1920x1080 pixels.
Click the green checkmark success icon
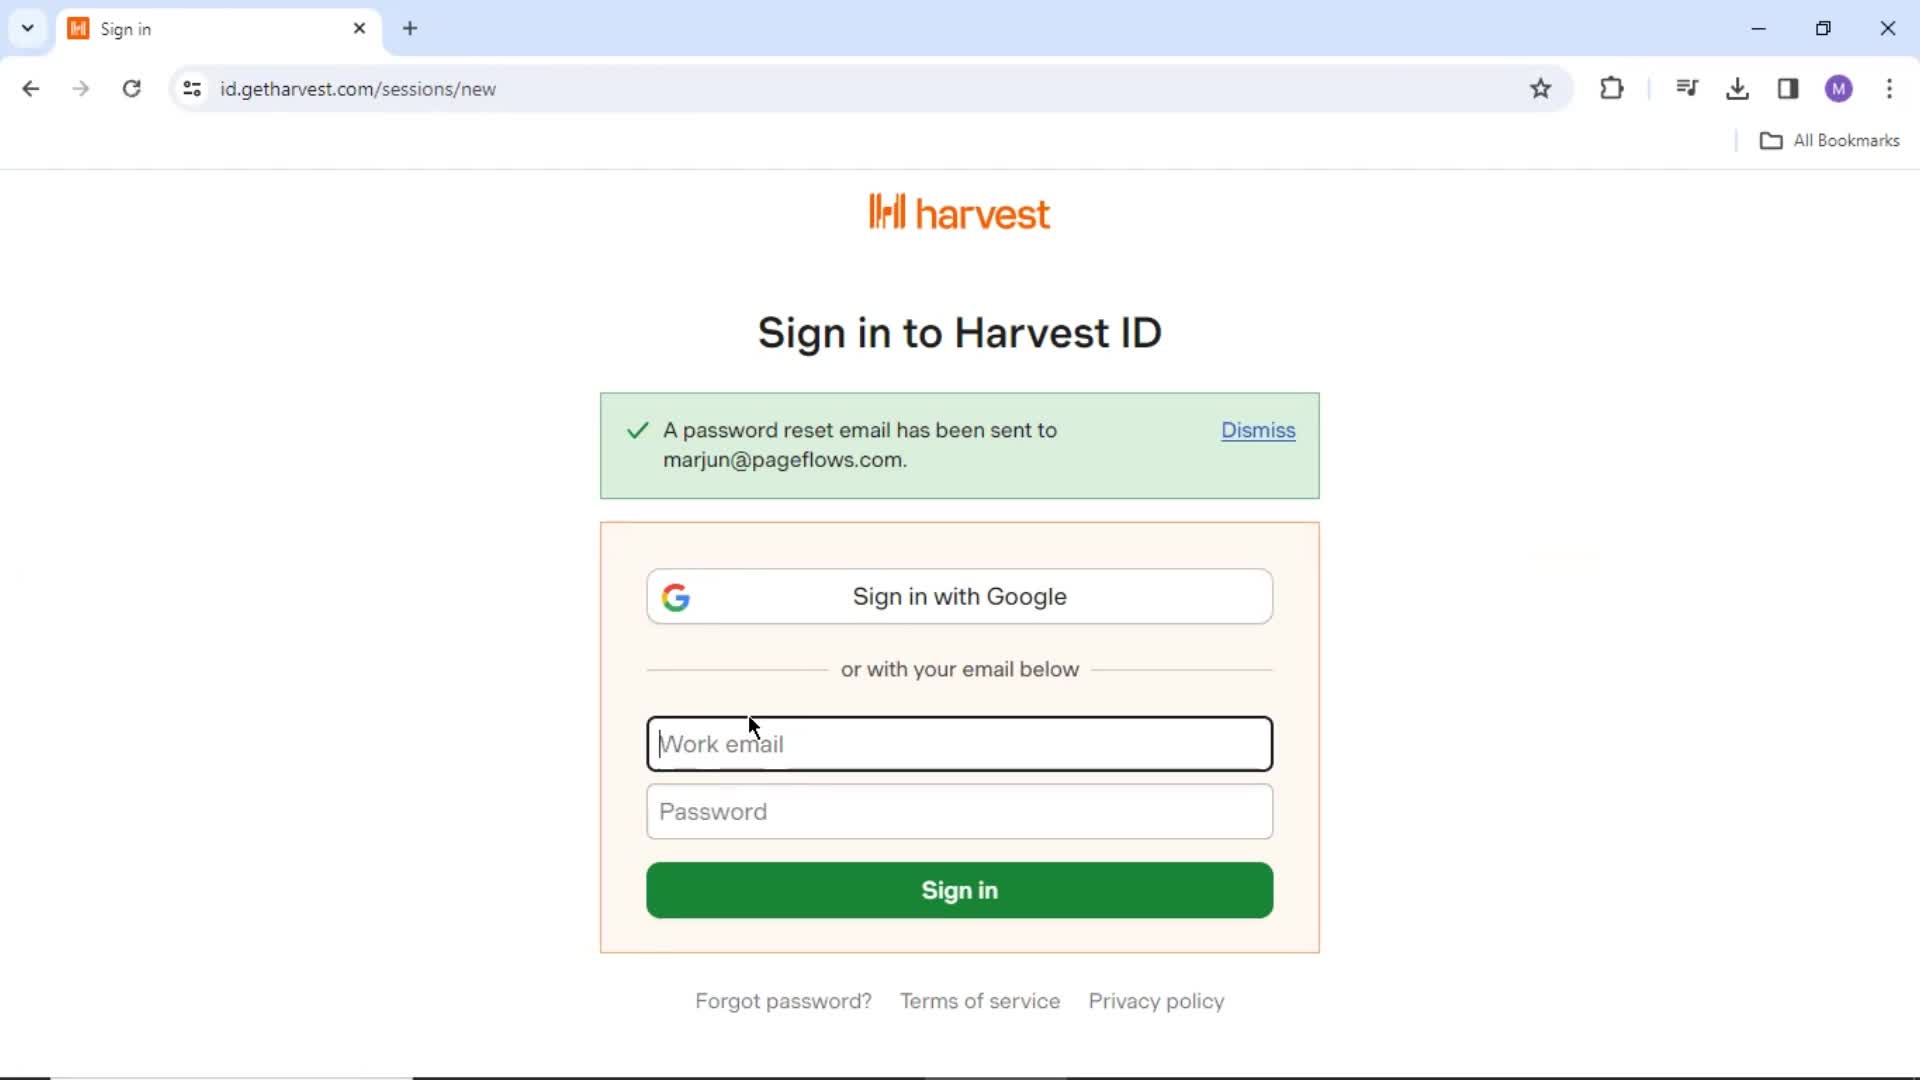pyautogui.click(x=637, y=430)
